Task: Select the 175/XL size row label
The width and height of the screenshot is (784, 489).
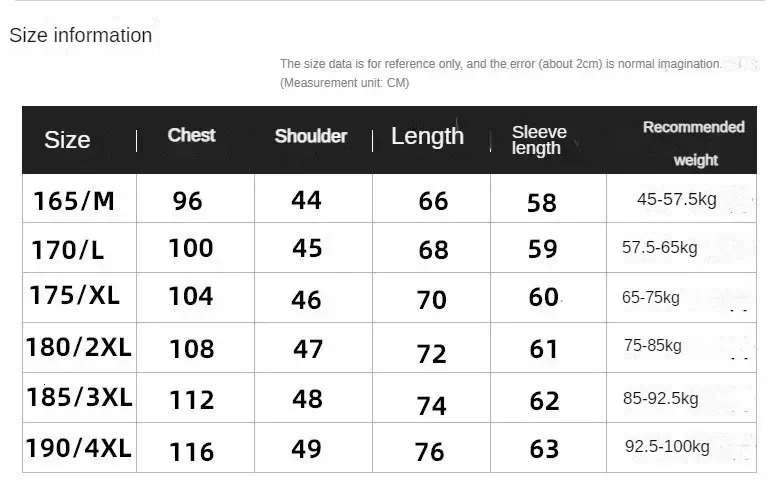Action: (x=74, y=298)
